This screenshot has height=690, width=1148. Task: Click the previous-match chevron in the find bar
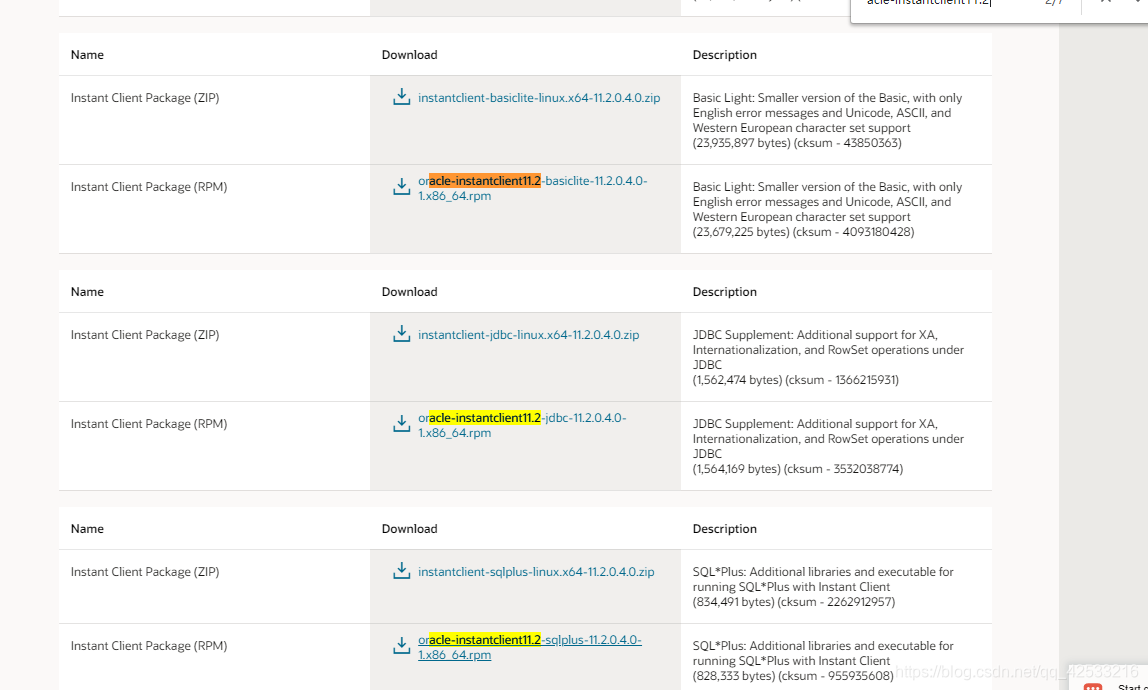(1105, 3)
